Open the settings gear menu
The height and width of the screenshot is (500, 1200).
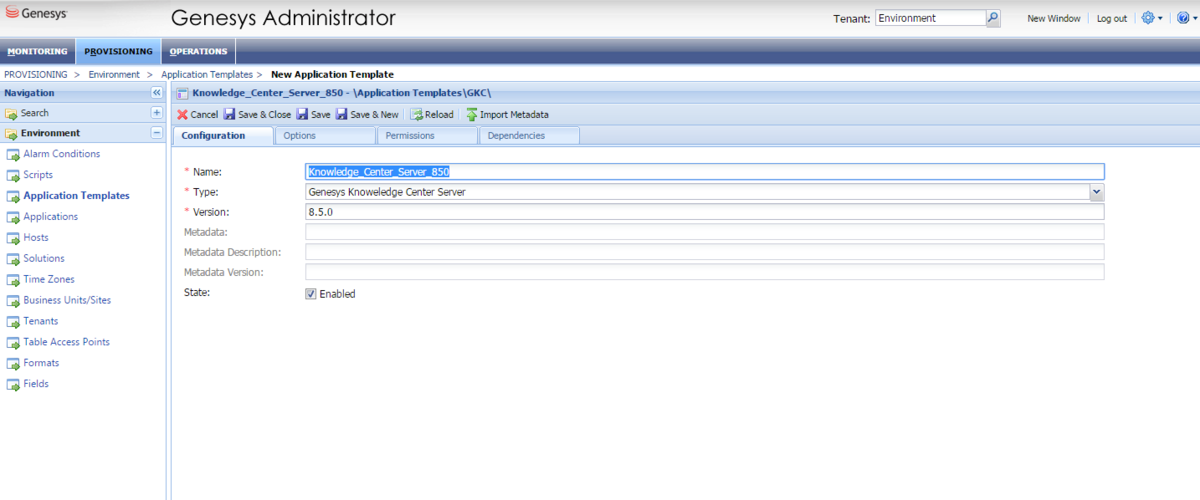point(1148,18)
